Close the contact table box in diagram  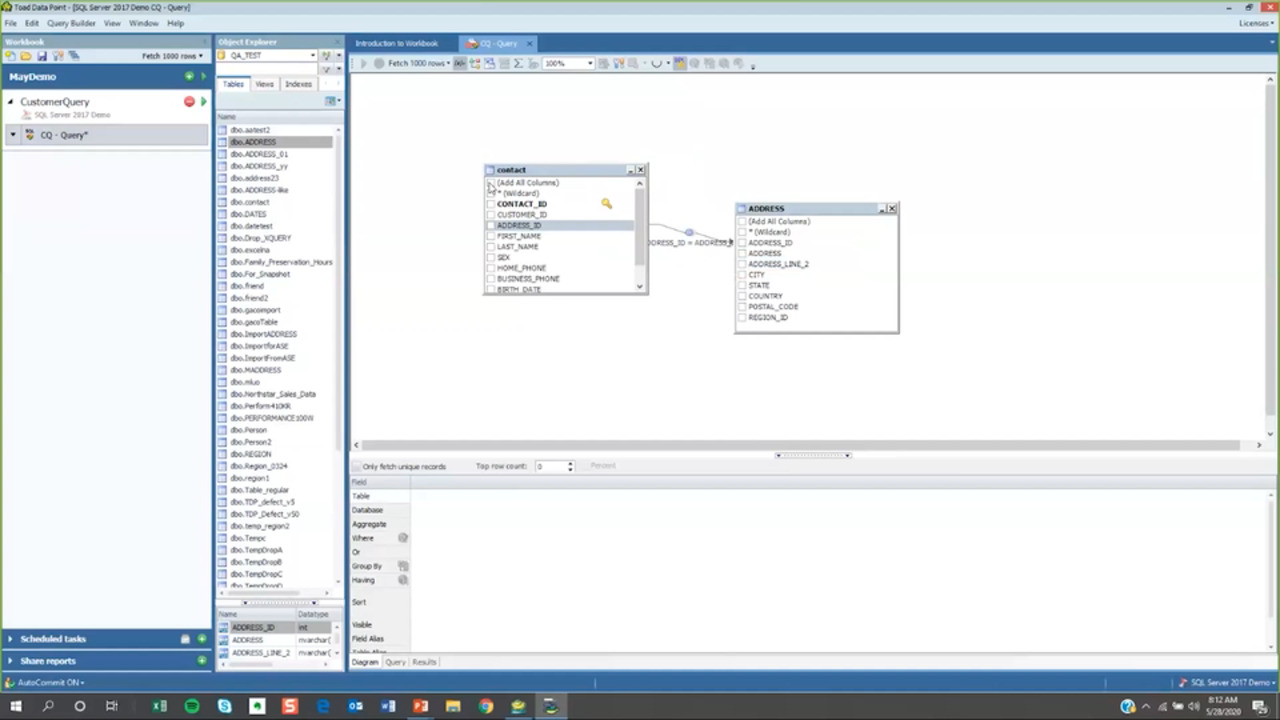point(641,169)
